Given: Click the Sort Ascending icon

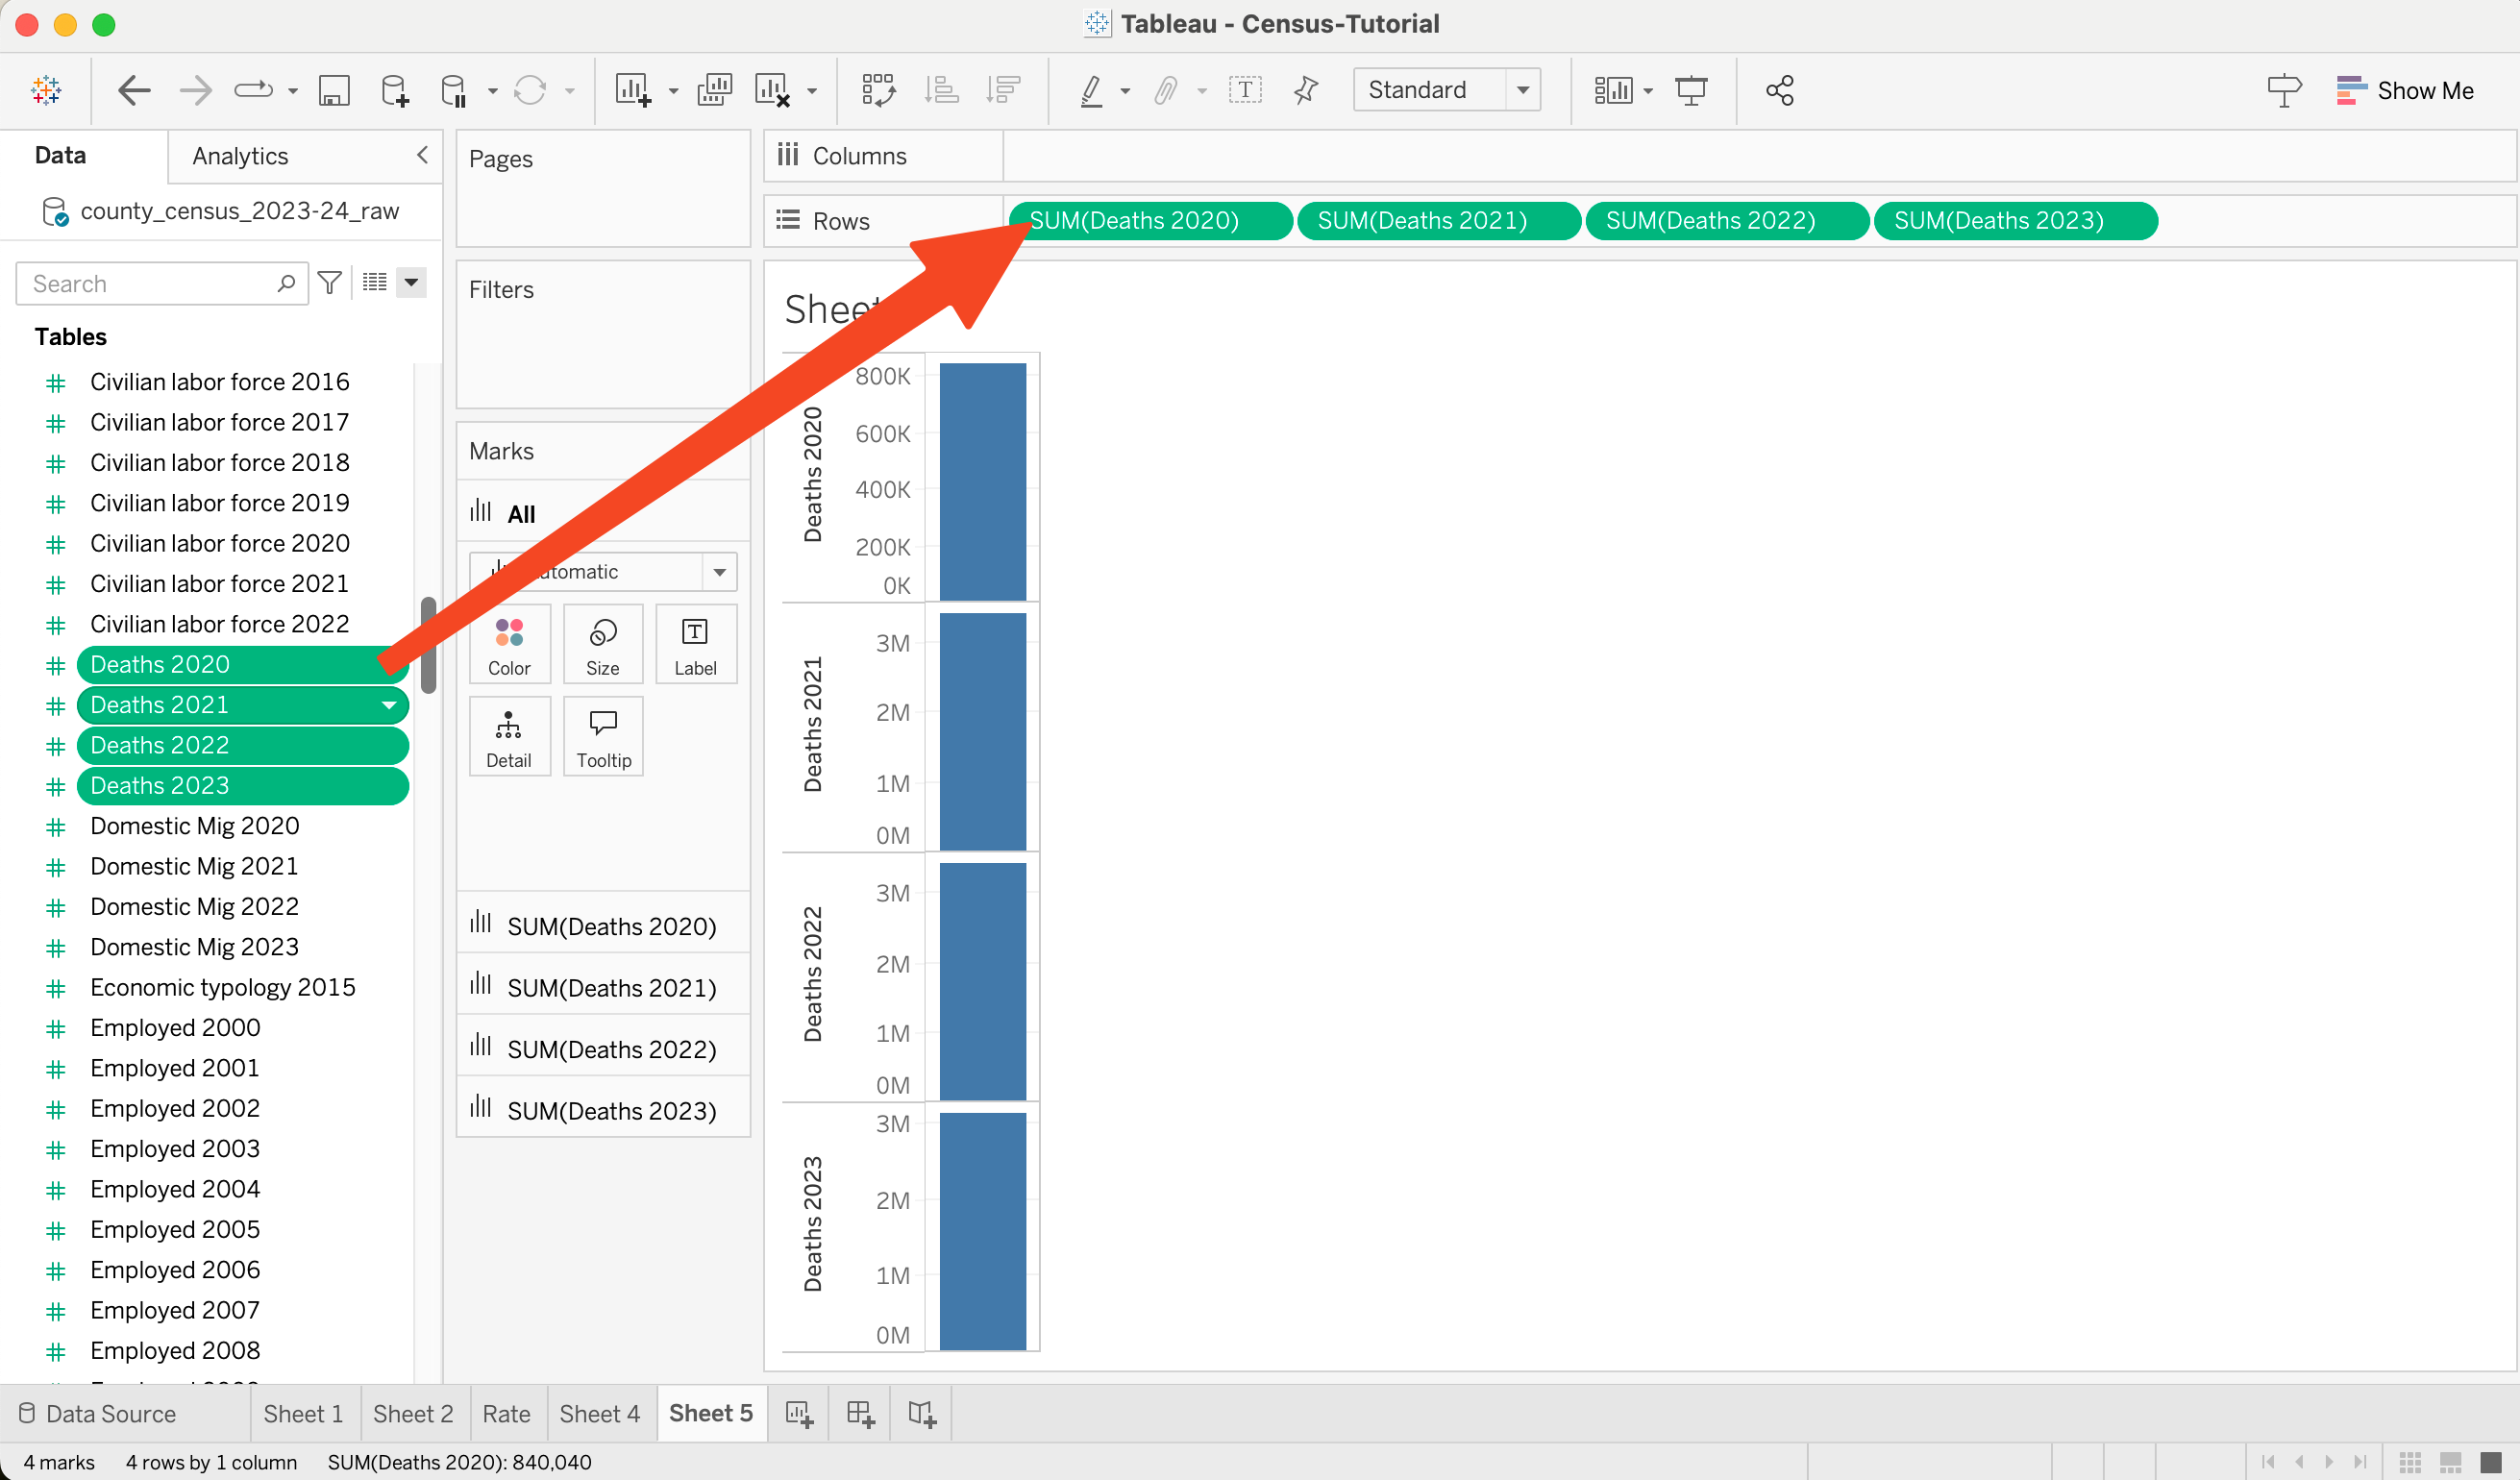Looking at the screenshot, I should click(941, 90).
